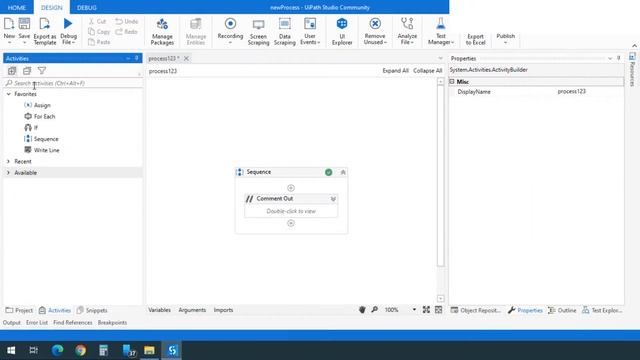The height and width of the screenshot is (360, 640).
Task: Open the 100% zoom dropdown
Action: point(414,310)
